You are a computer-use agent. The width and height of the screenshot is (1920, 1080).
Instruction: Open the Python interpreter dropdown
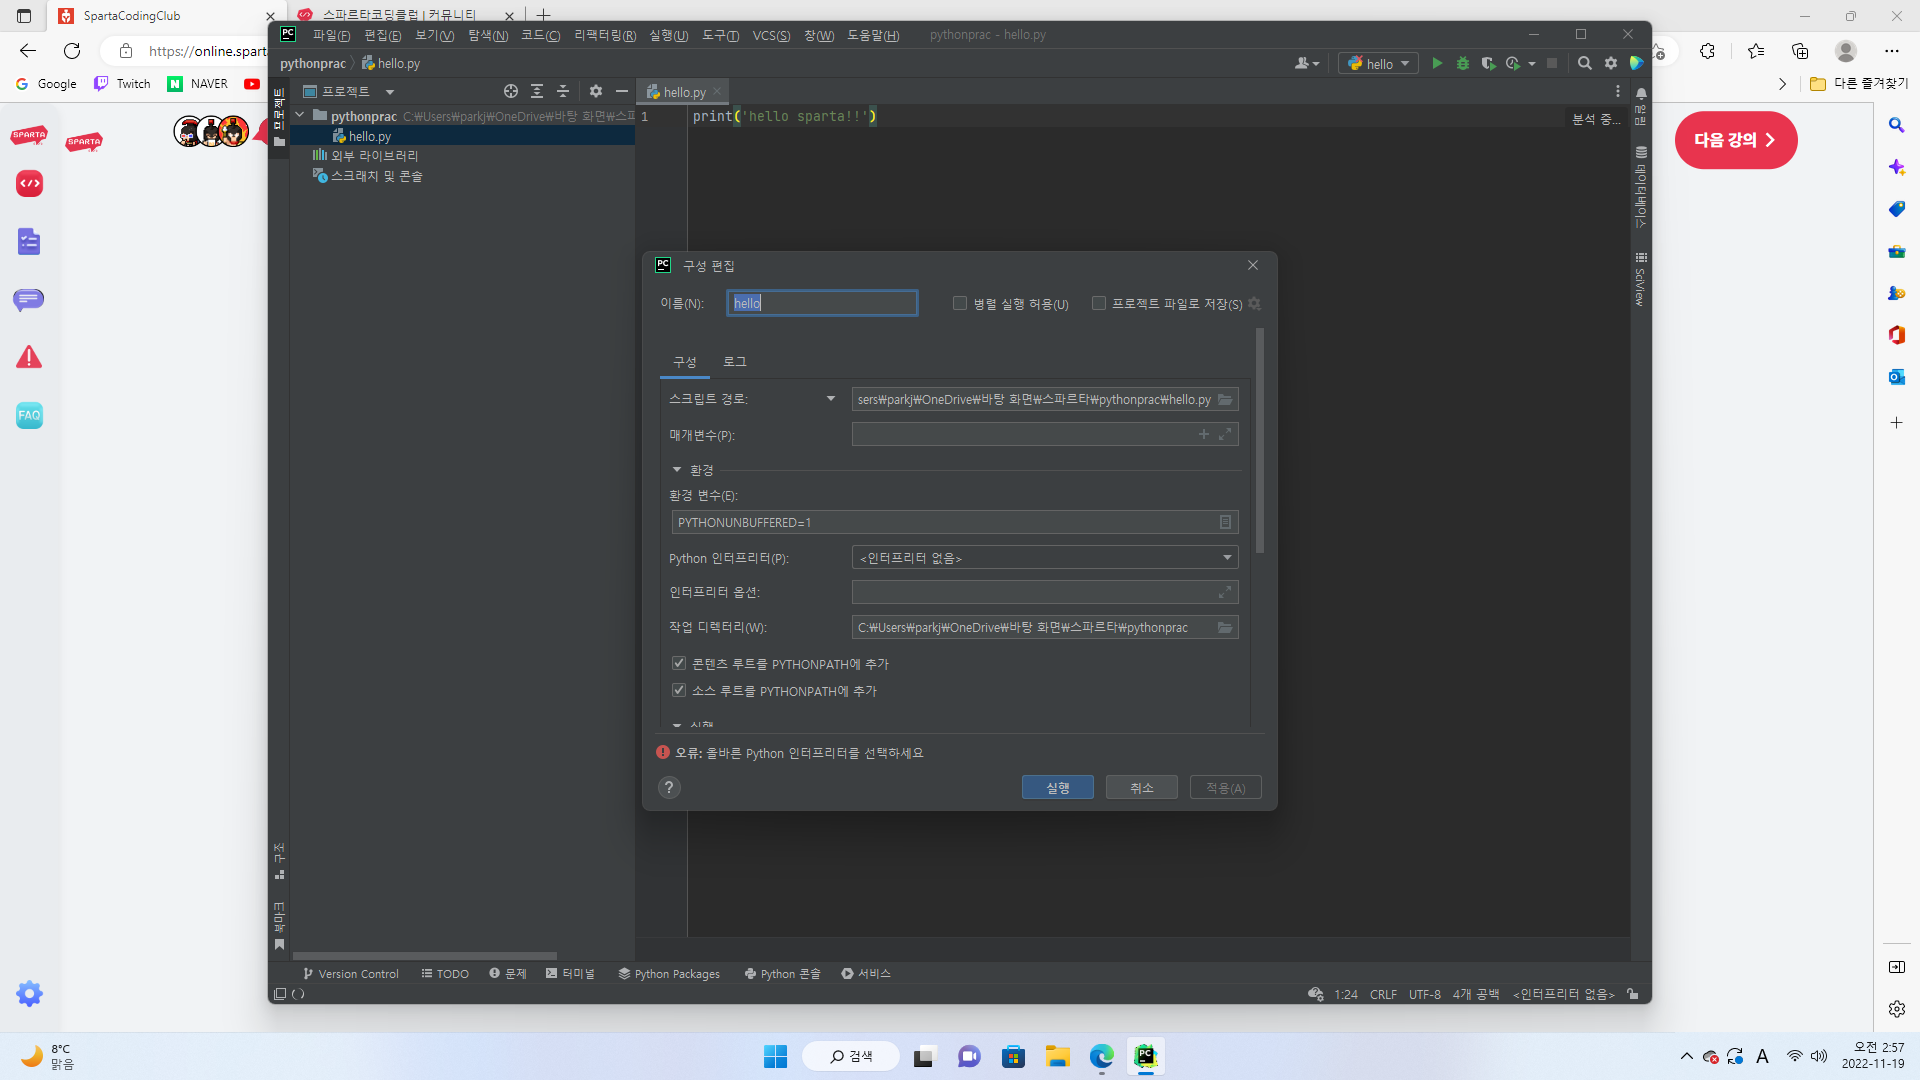tap(1045, 558)
